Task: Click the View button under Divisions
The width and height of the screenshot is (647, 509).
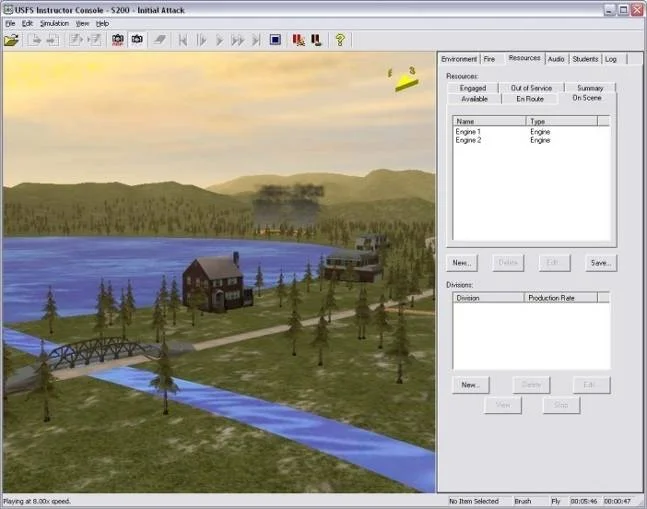Action: click(x=503, y=405)
